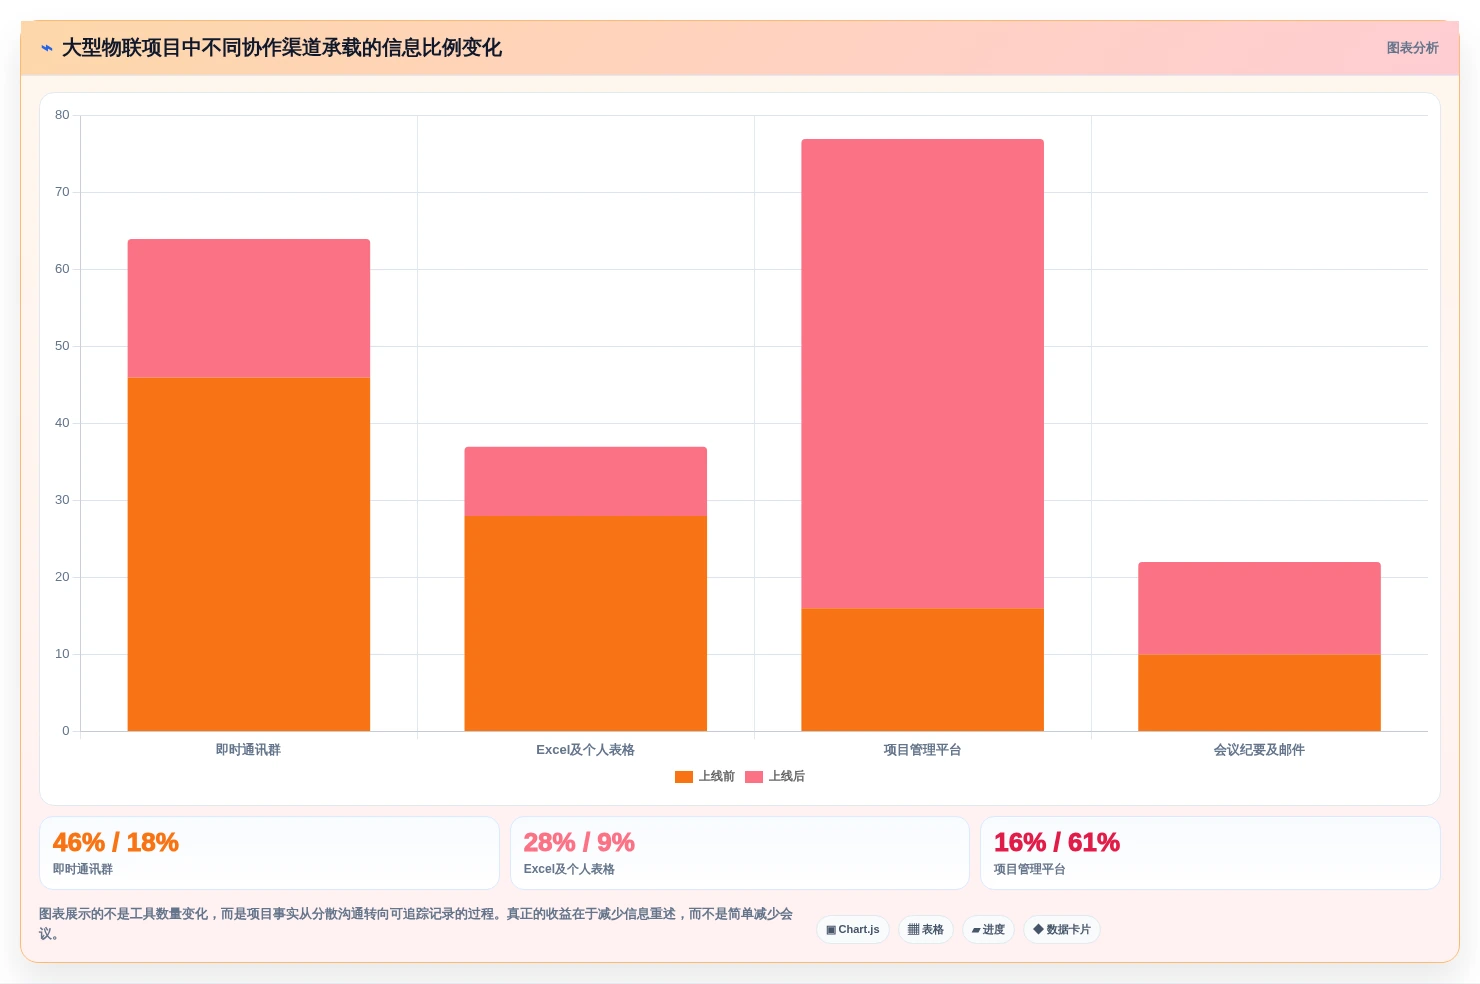Click the 项目管理平台 axis label under chart

pos(923,750)
